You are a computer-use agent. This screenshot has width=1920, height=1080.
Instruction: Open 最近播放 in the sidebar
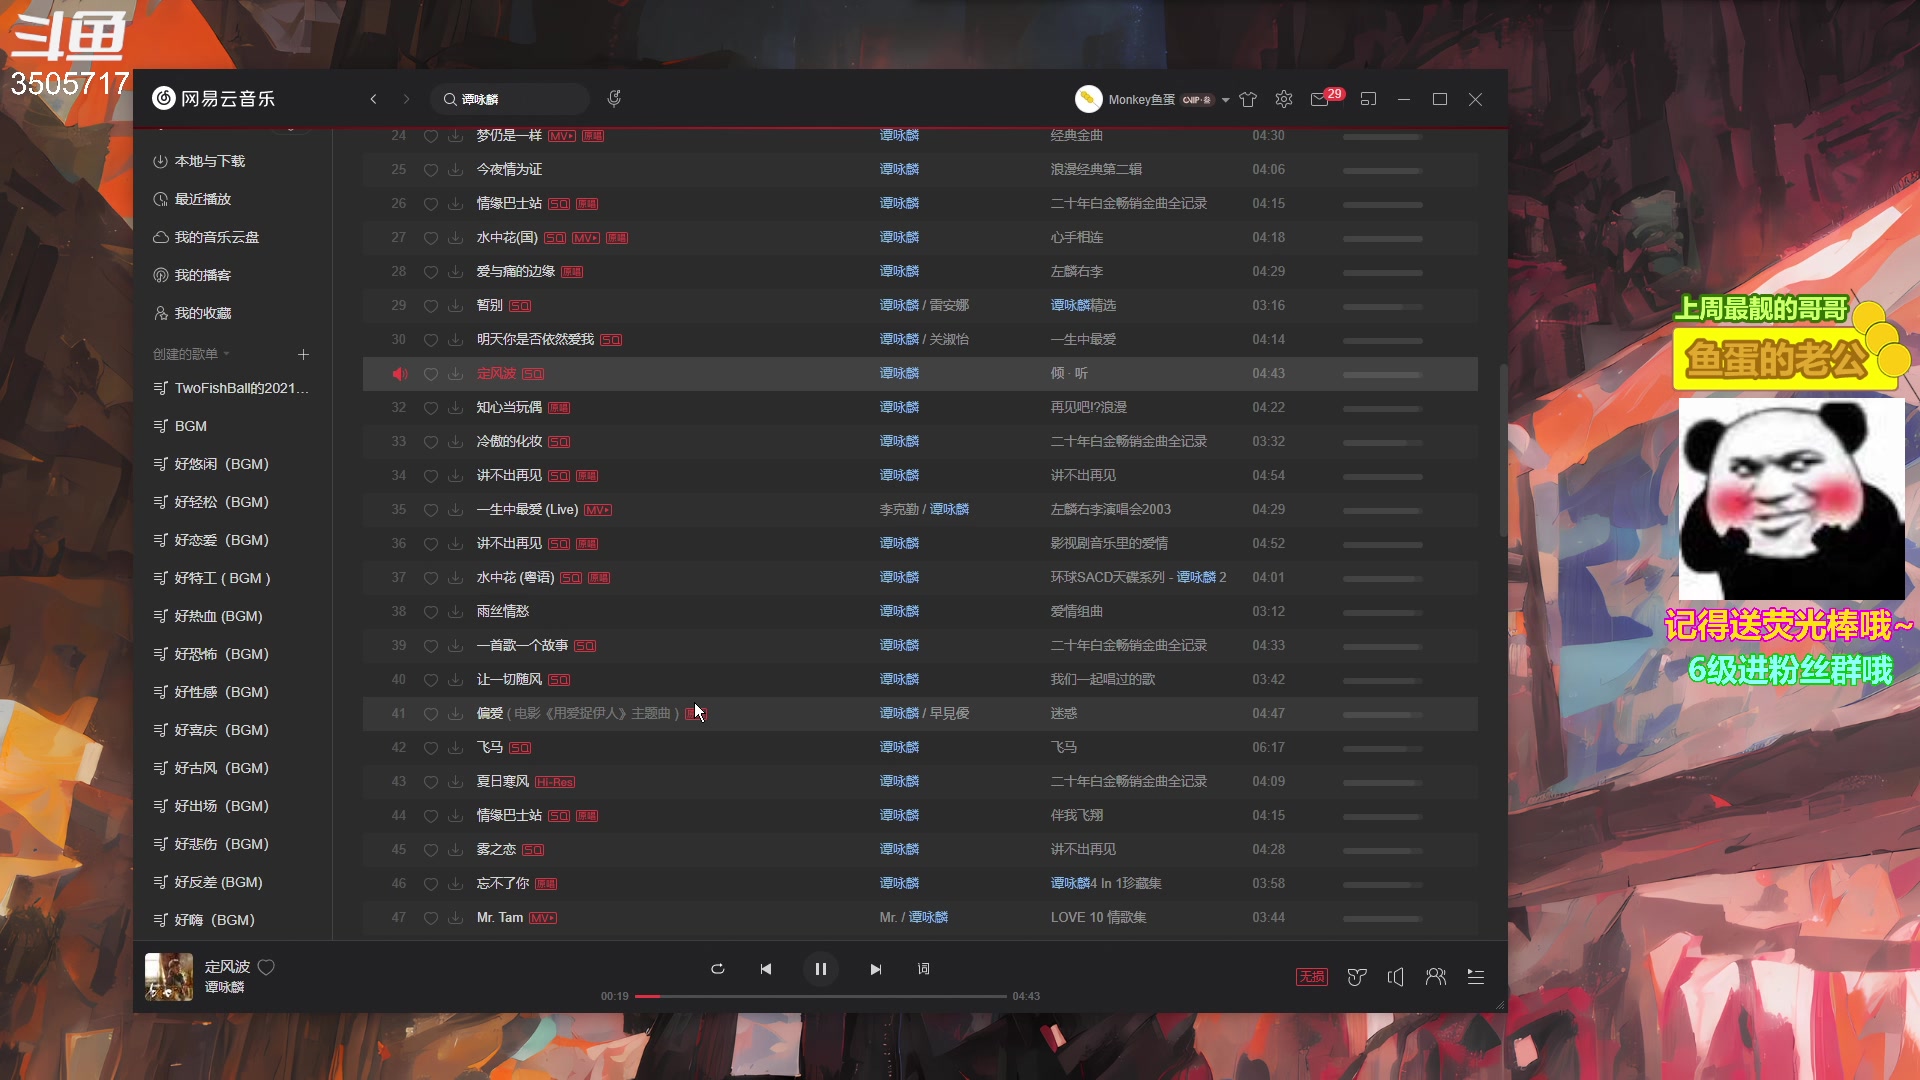tap(201, 198)
